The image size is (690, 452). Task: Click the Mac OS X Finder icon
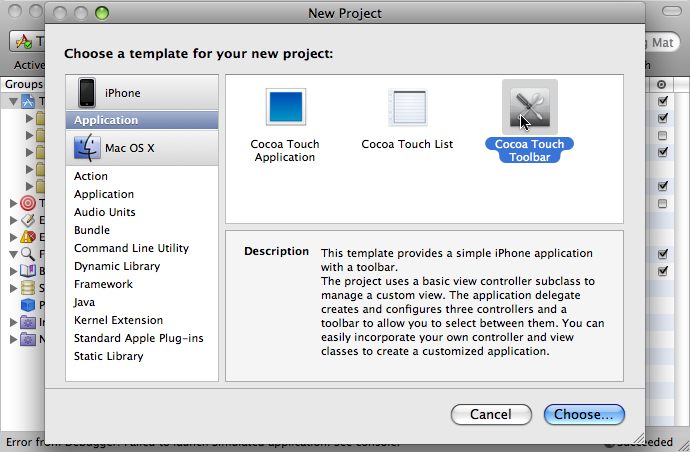tap(87, 147)
